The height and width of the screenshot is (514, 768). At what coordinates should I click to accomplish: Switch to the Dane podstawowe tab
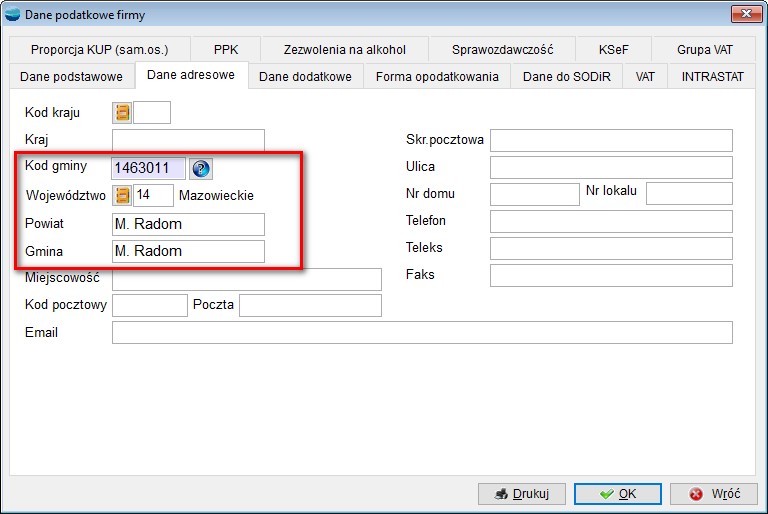coord(72,77)
